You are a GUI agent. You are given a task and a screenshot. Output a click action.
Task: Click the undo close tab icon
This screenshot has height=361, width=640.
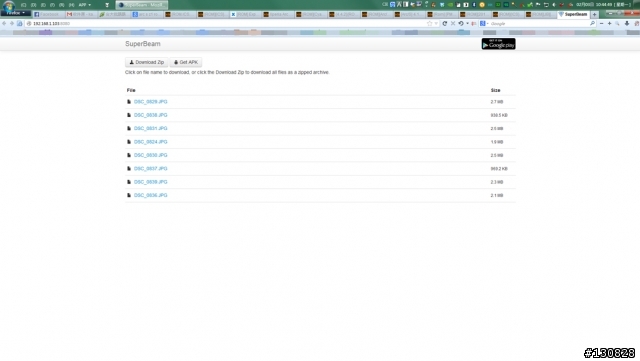tap(461, 24)
